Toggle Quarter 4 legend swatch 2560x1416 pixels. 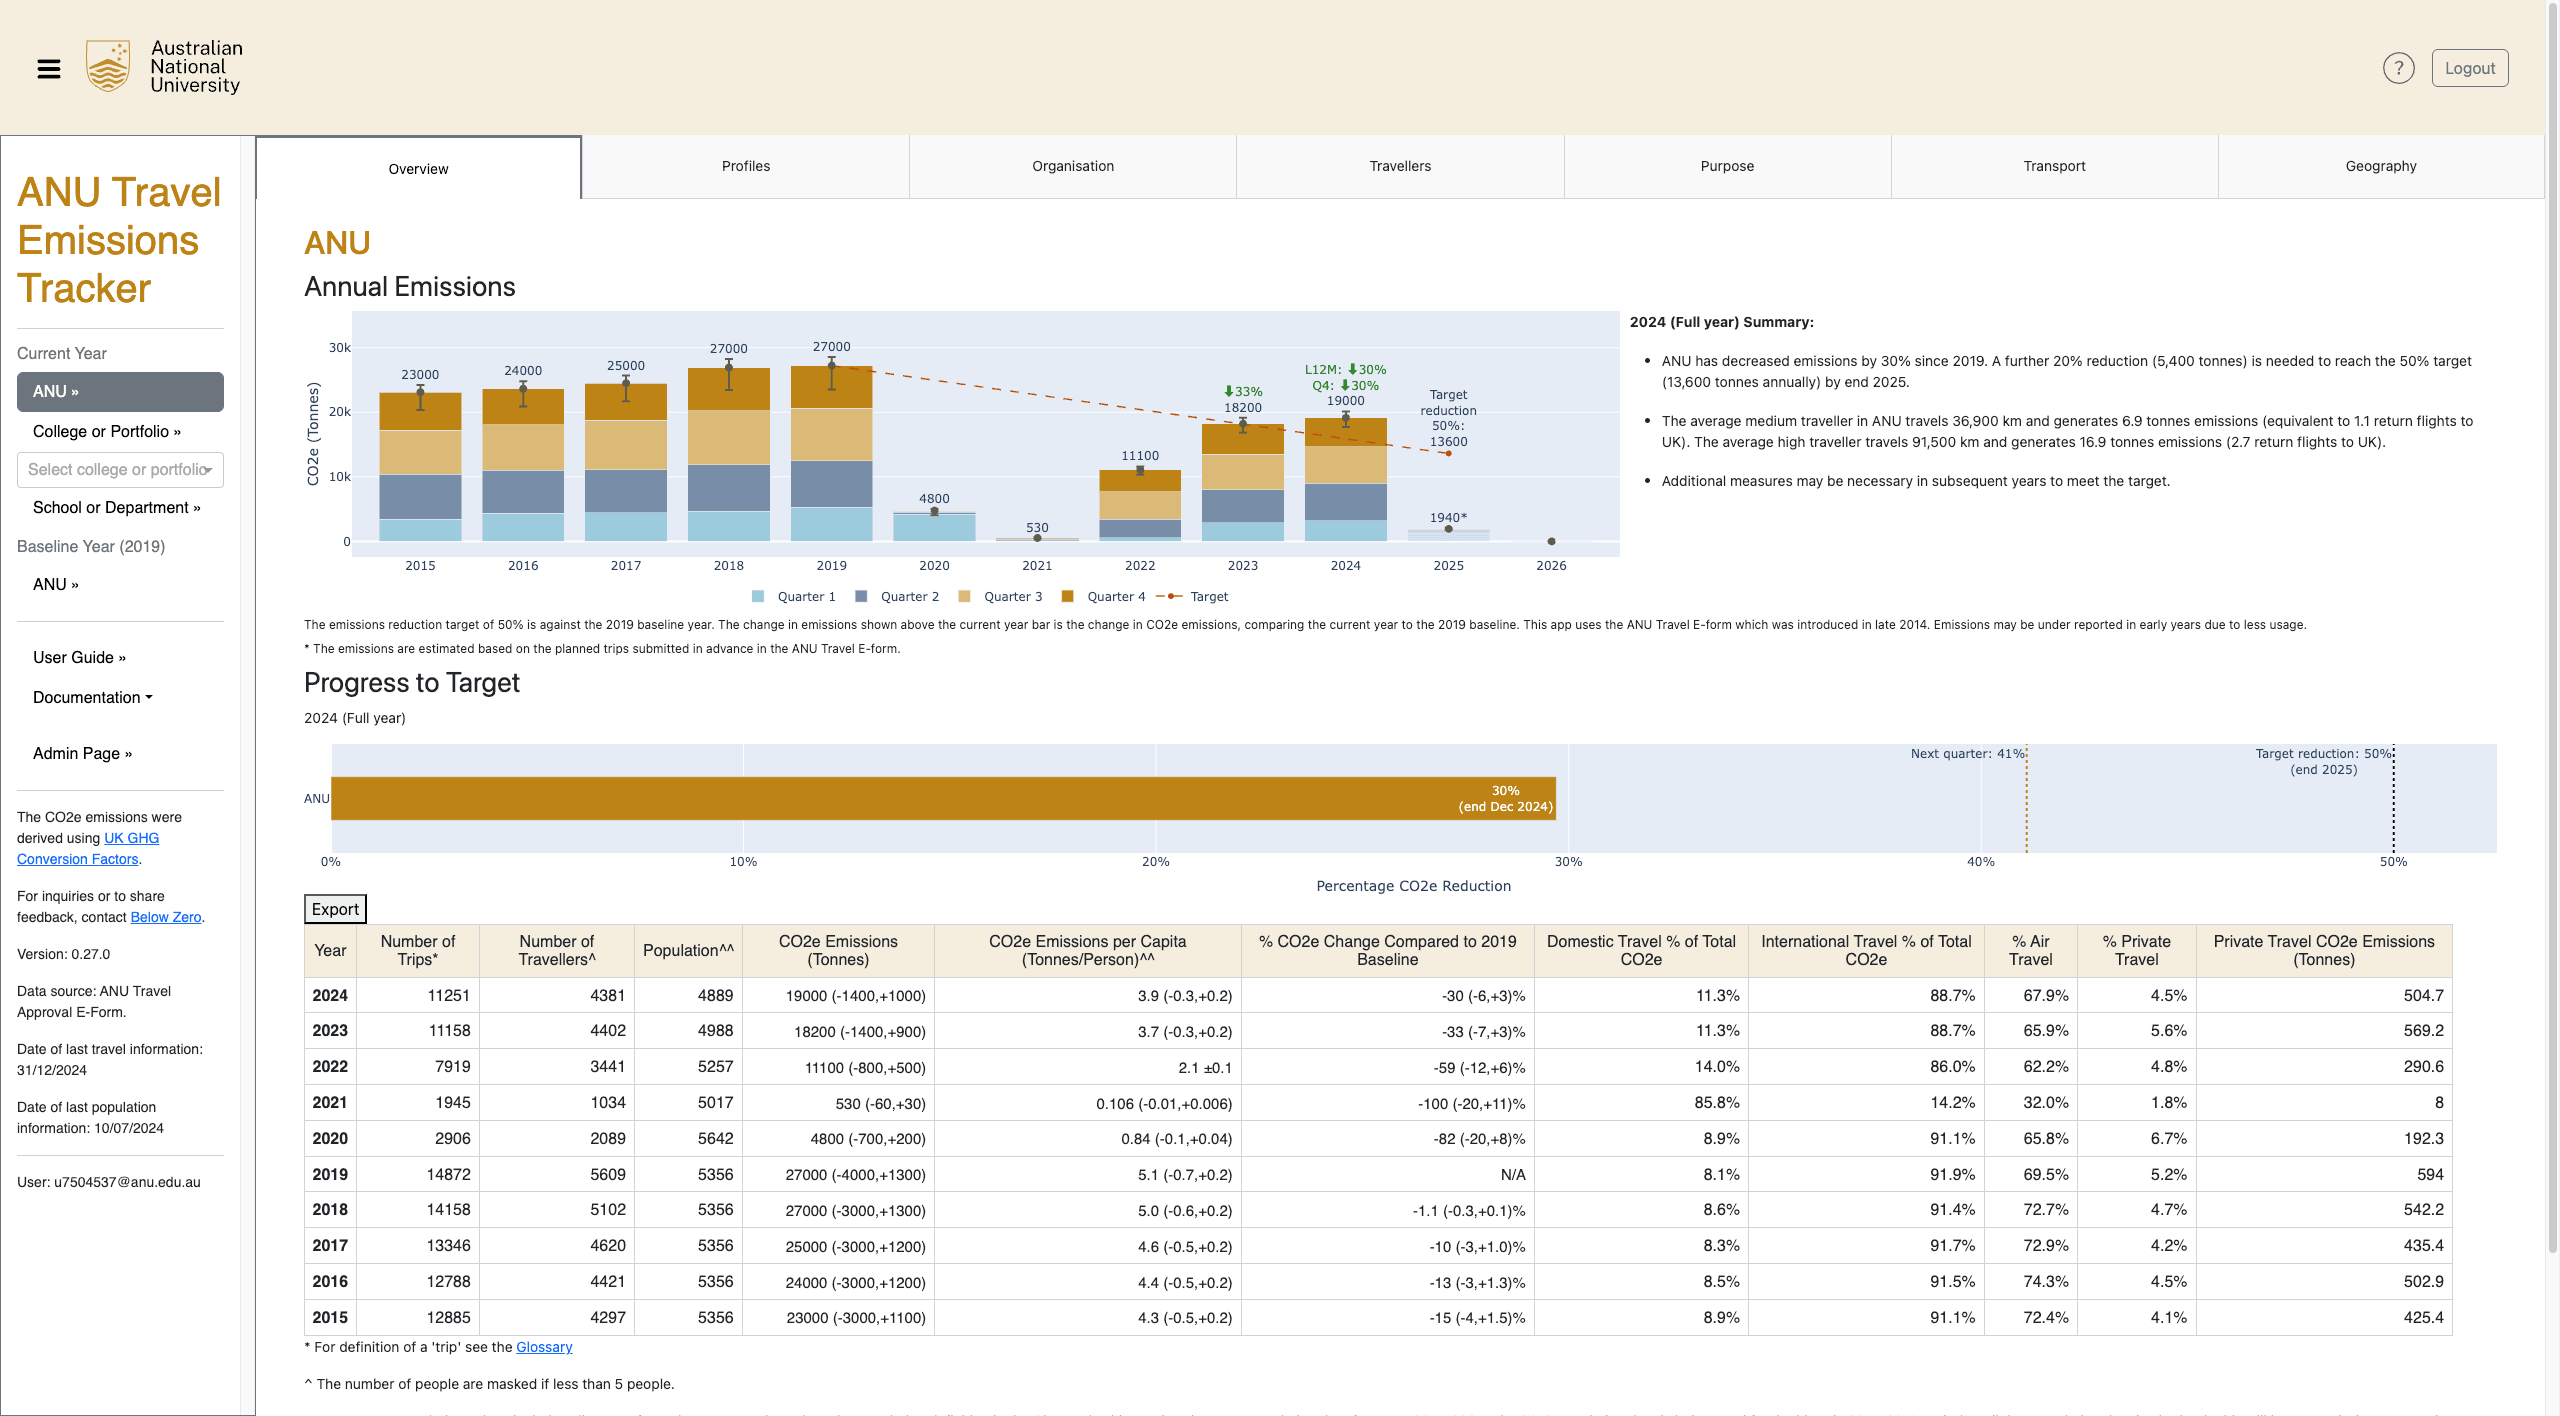1068,597
